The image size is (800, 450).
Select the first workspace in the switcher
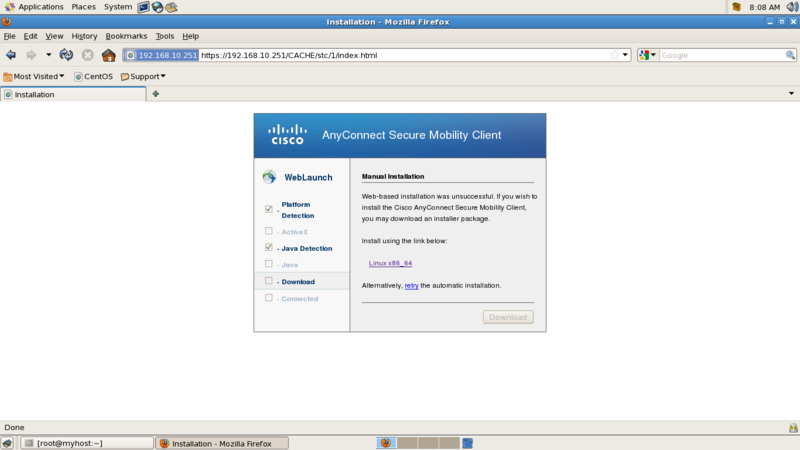click(386, 443)
